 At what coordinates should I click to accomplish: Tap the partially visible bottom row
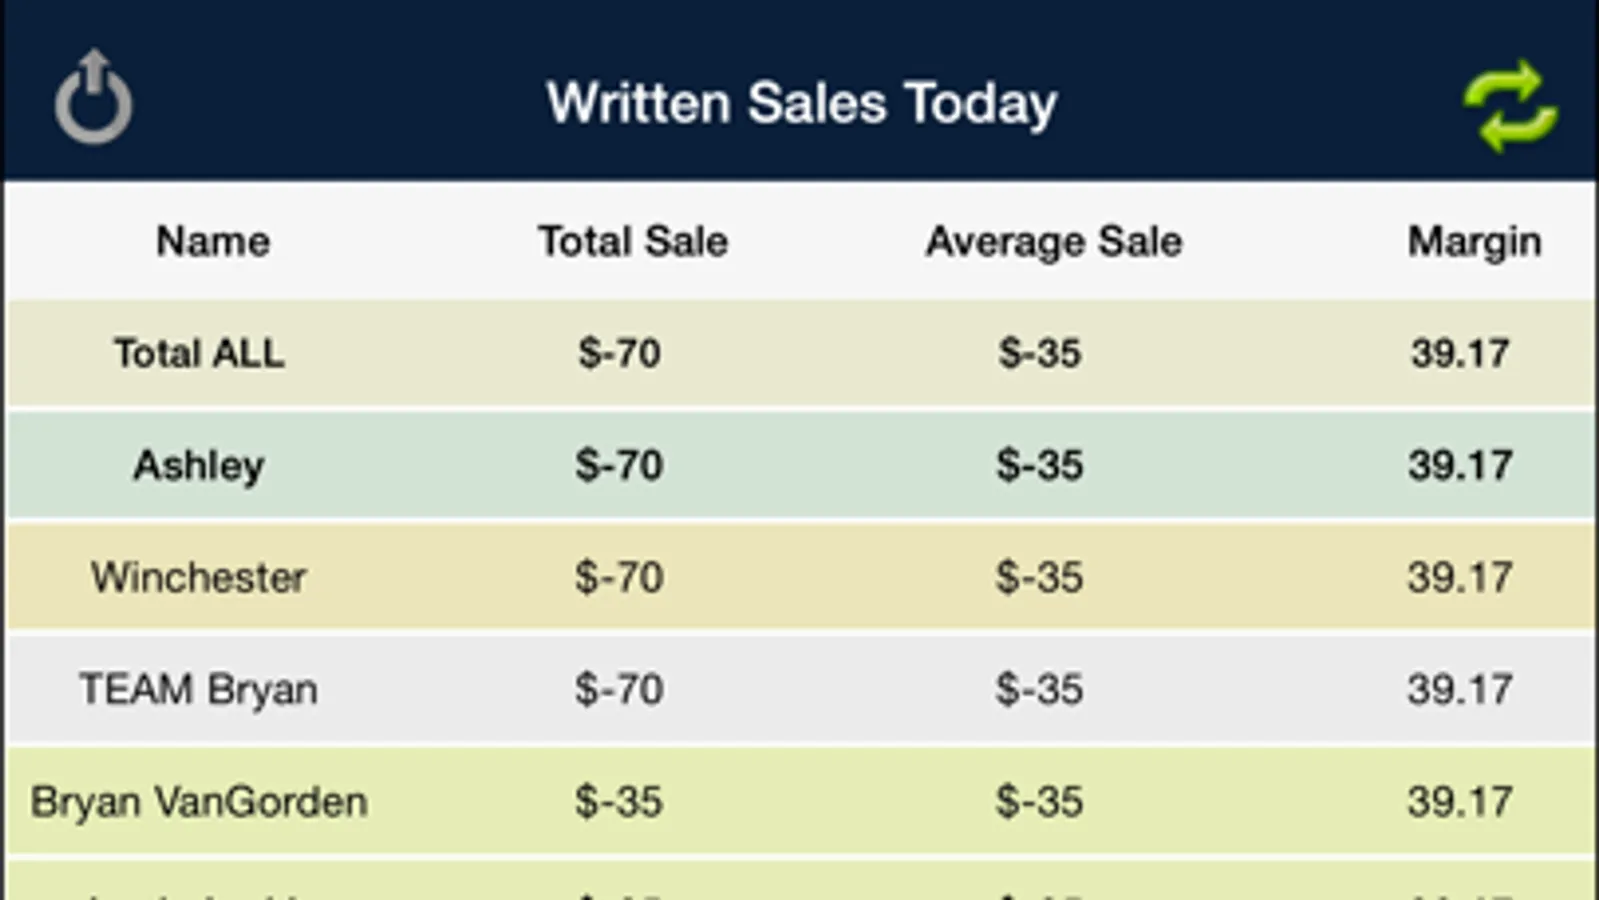(x=800, y=884)
